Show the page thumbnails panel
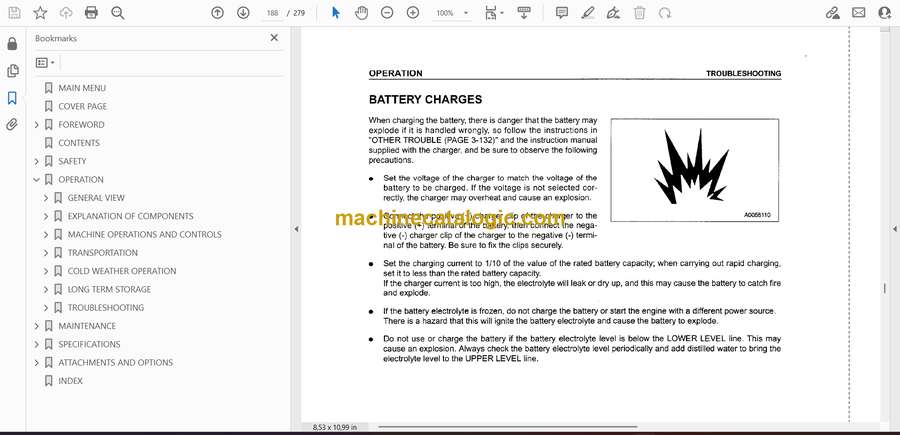Screen dimensions: 900x435 [x=12, y=71]
